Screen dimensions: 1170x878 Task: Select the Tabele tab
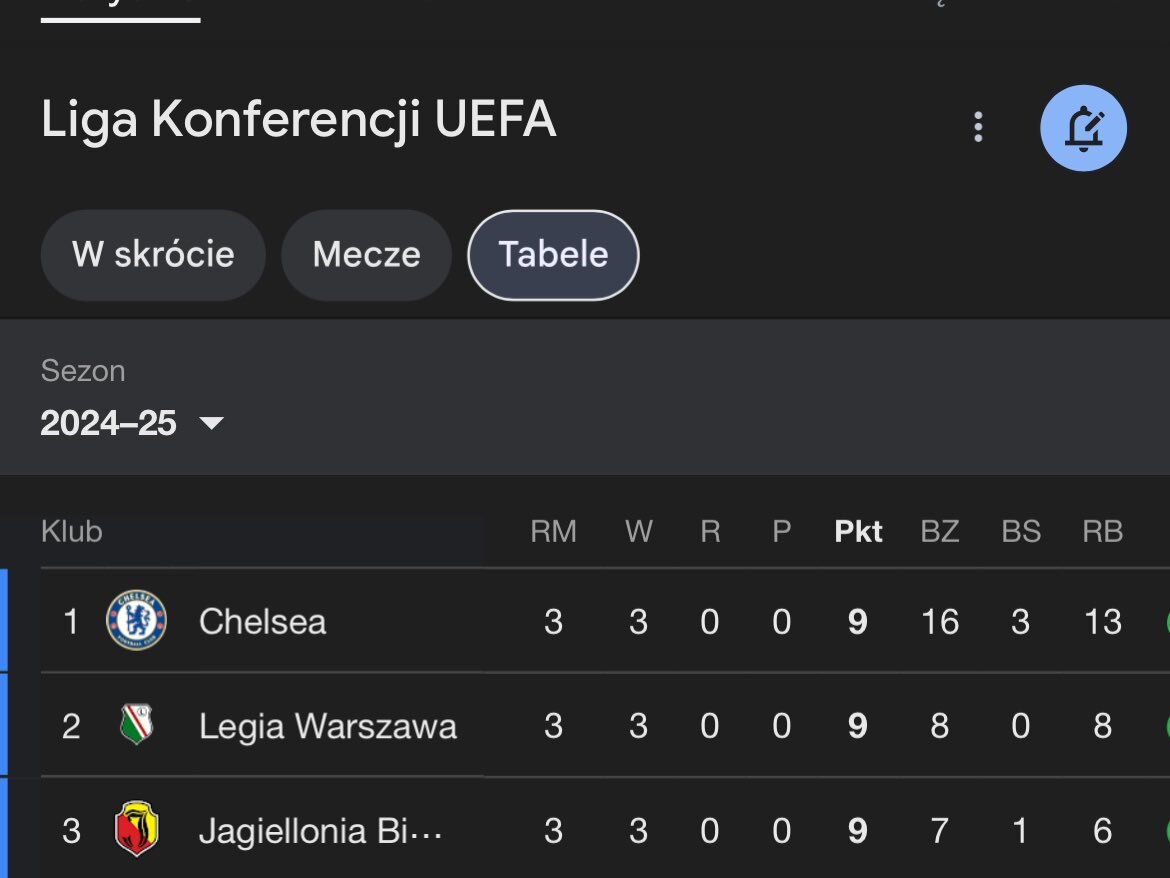click(x=553, y=254)
